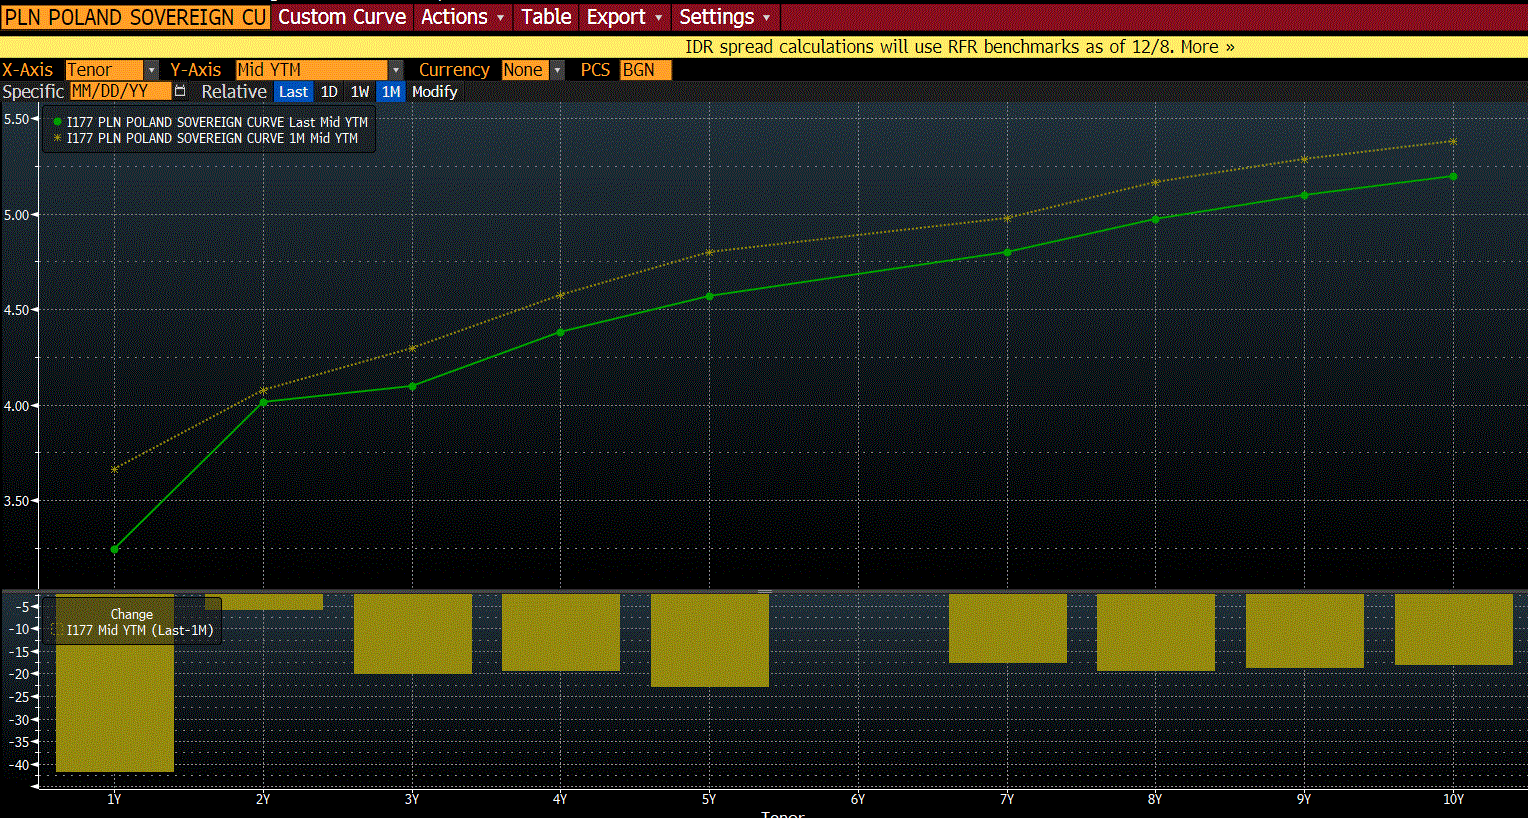This screenshot has height=818, width=1528.
Task: Open the Y-Axis Mid YTM dropdown
Action: pyautogui.click(x=395, y=70)
